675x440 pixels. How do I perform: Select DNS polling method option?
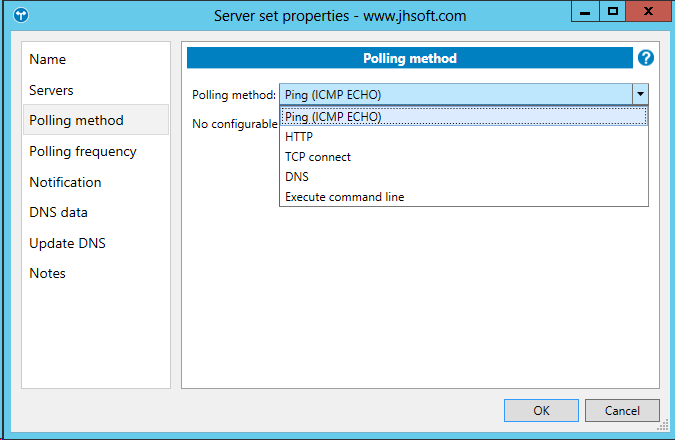coord(297,177)
